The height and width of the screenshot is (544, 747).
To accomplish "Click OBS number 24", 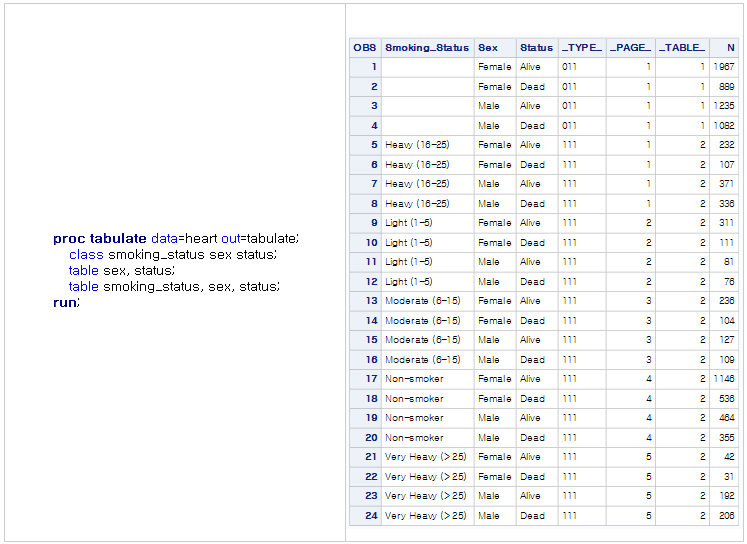I will pyautogui.click(x=372, y=516).
